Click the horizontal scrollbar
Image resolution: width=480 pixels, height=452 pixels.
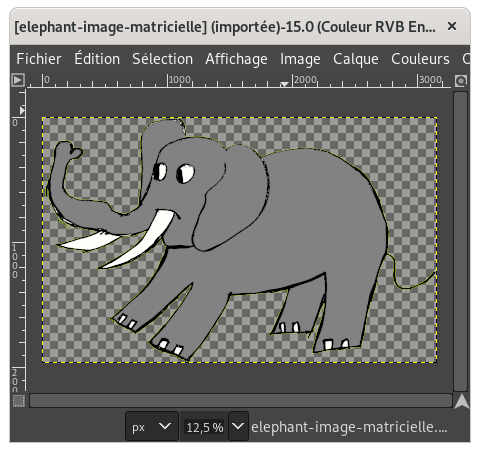(x=241, y=401)
